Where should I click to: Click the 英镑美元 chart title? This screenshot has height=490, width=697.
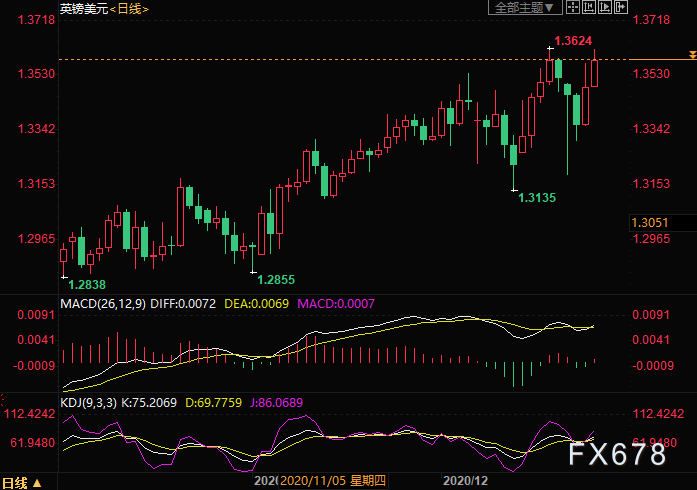point(81,9)
